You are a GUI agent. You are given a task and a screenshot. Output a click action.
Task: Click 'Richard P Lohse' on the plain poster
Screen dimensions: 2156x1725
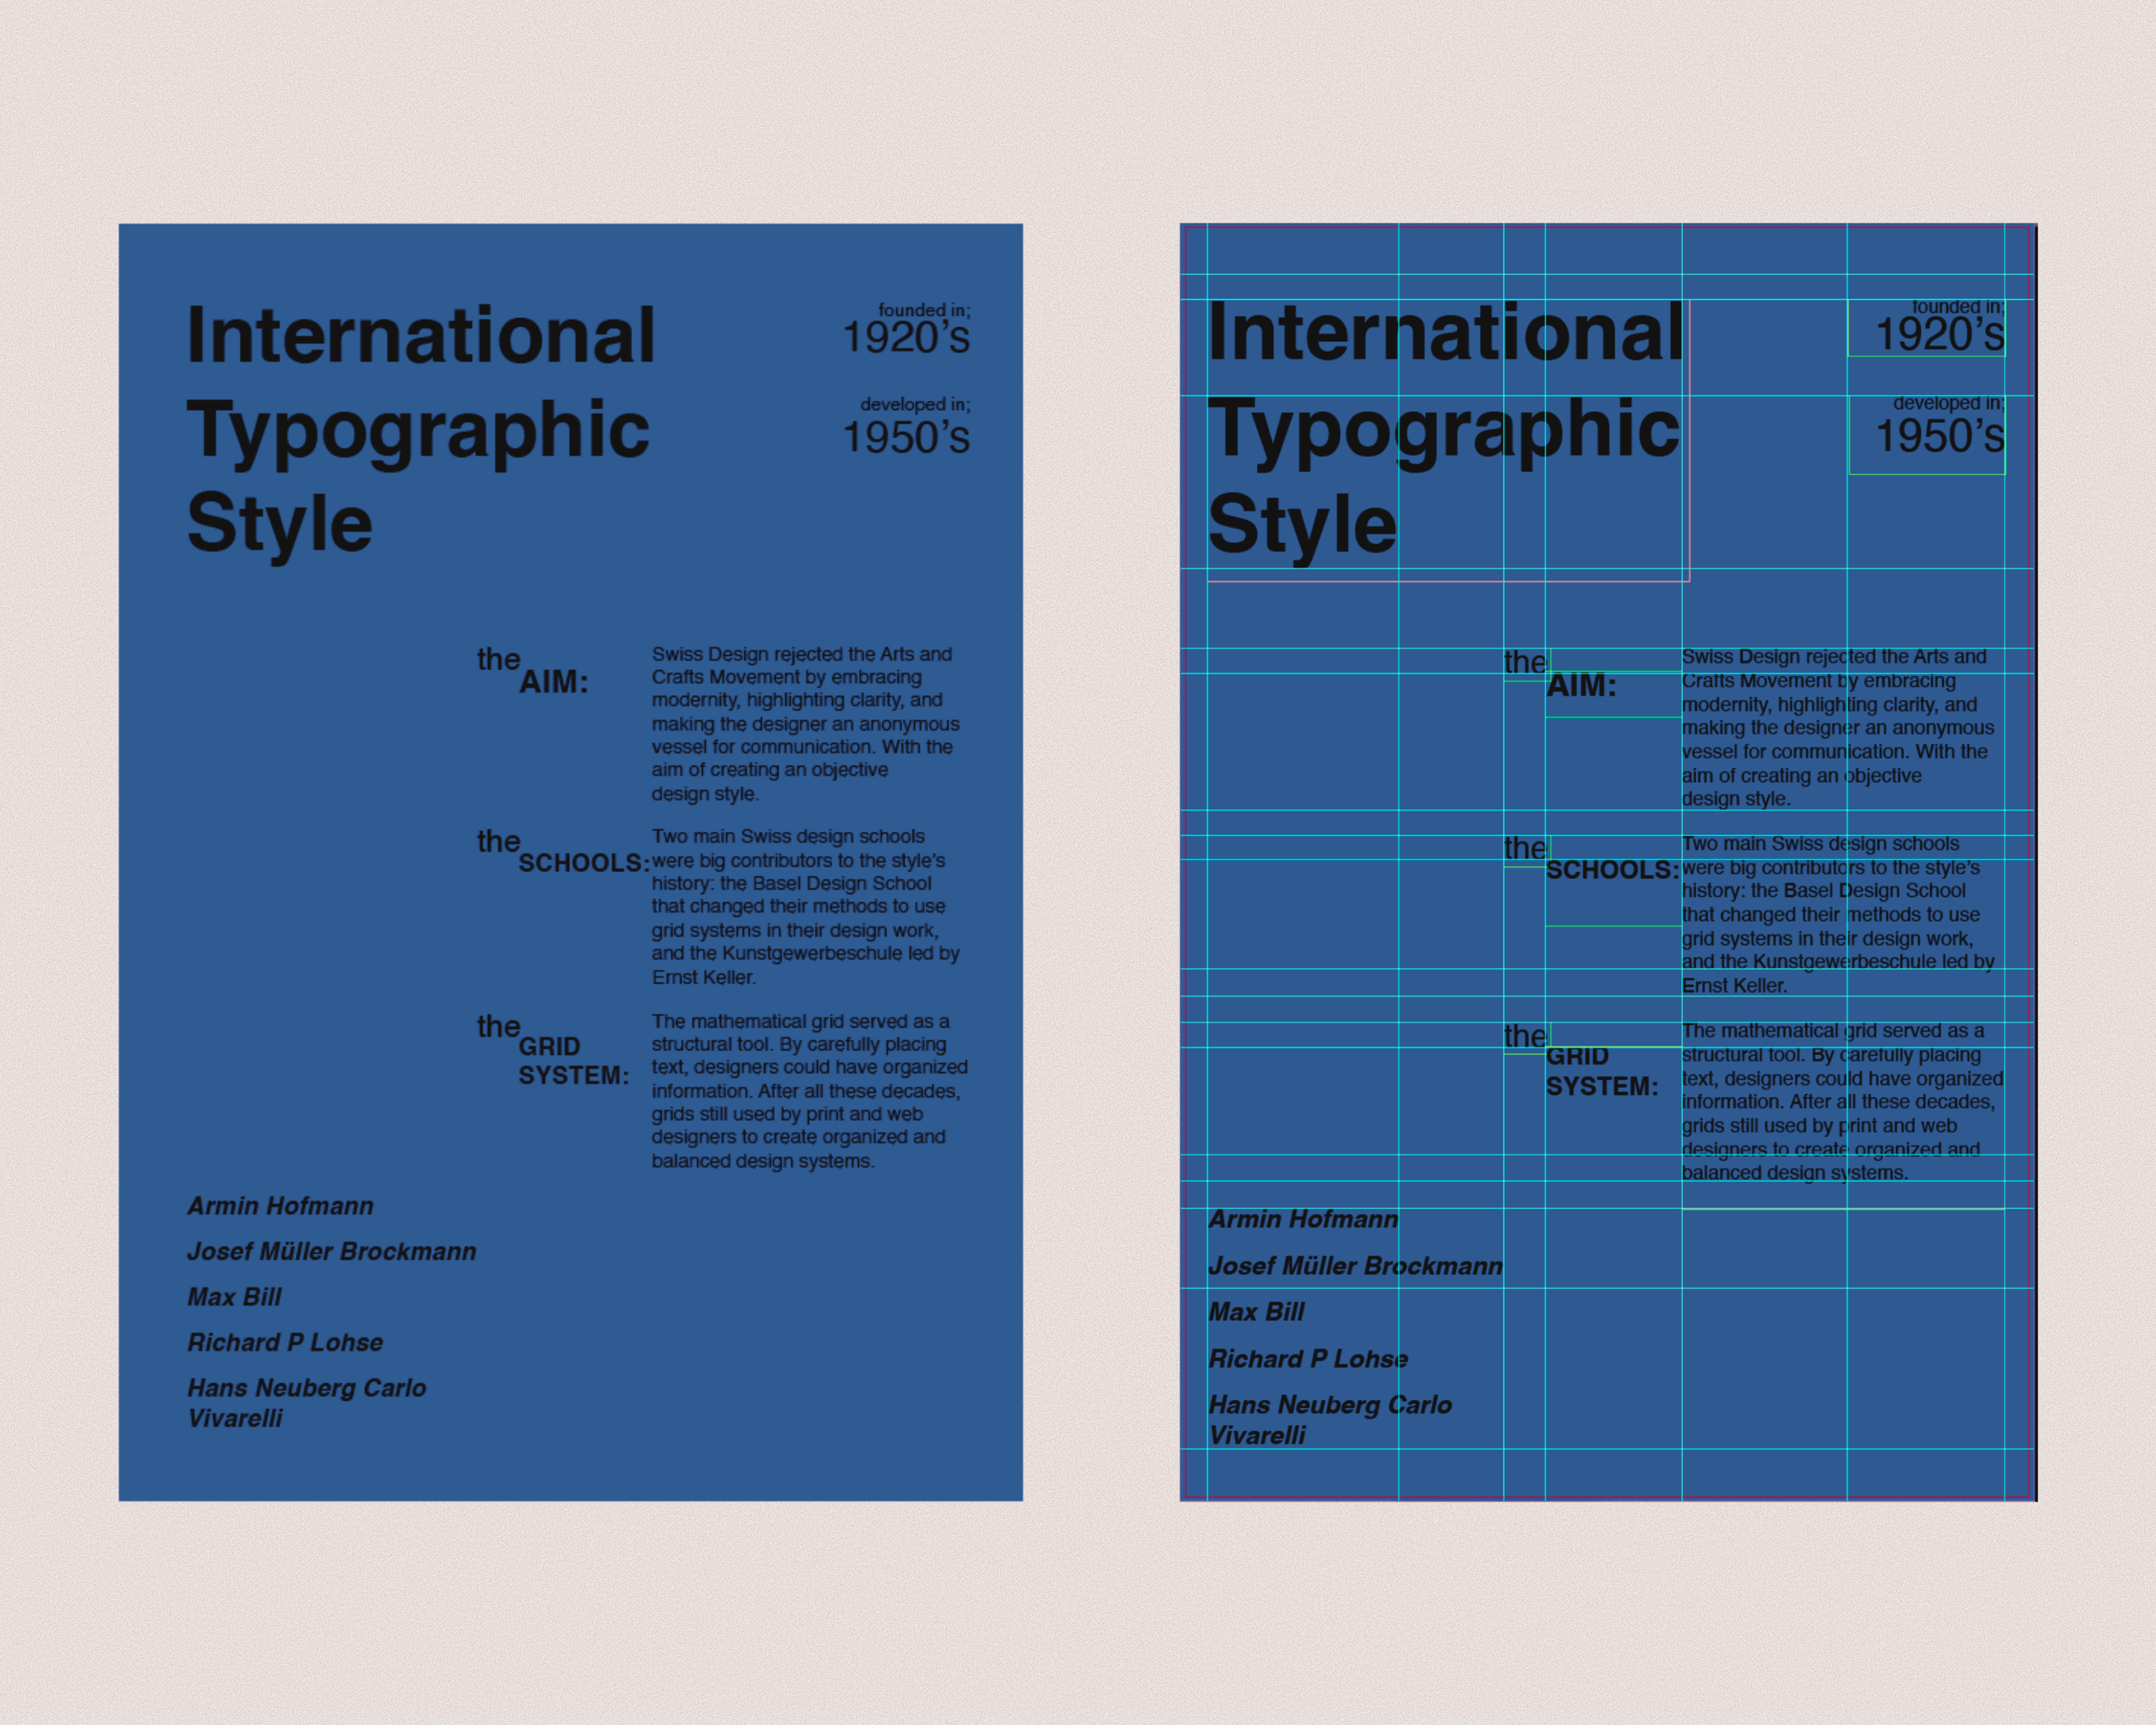pos(285,1343)
